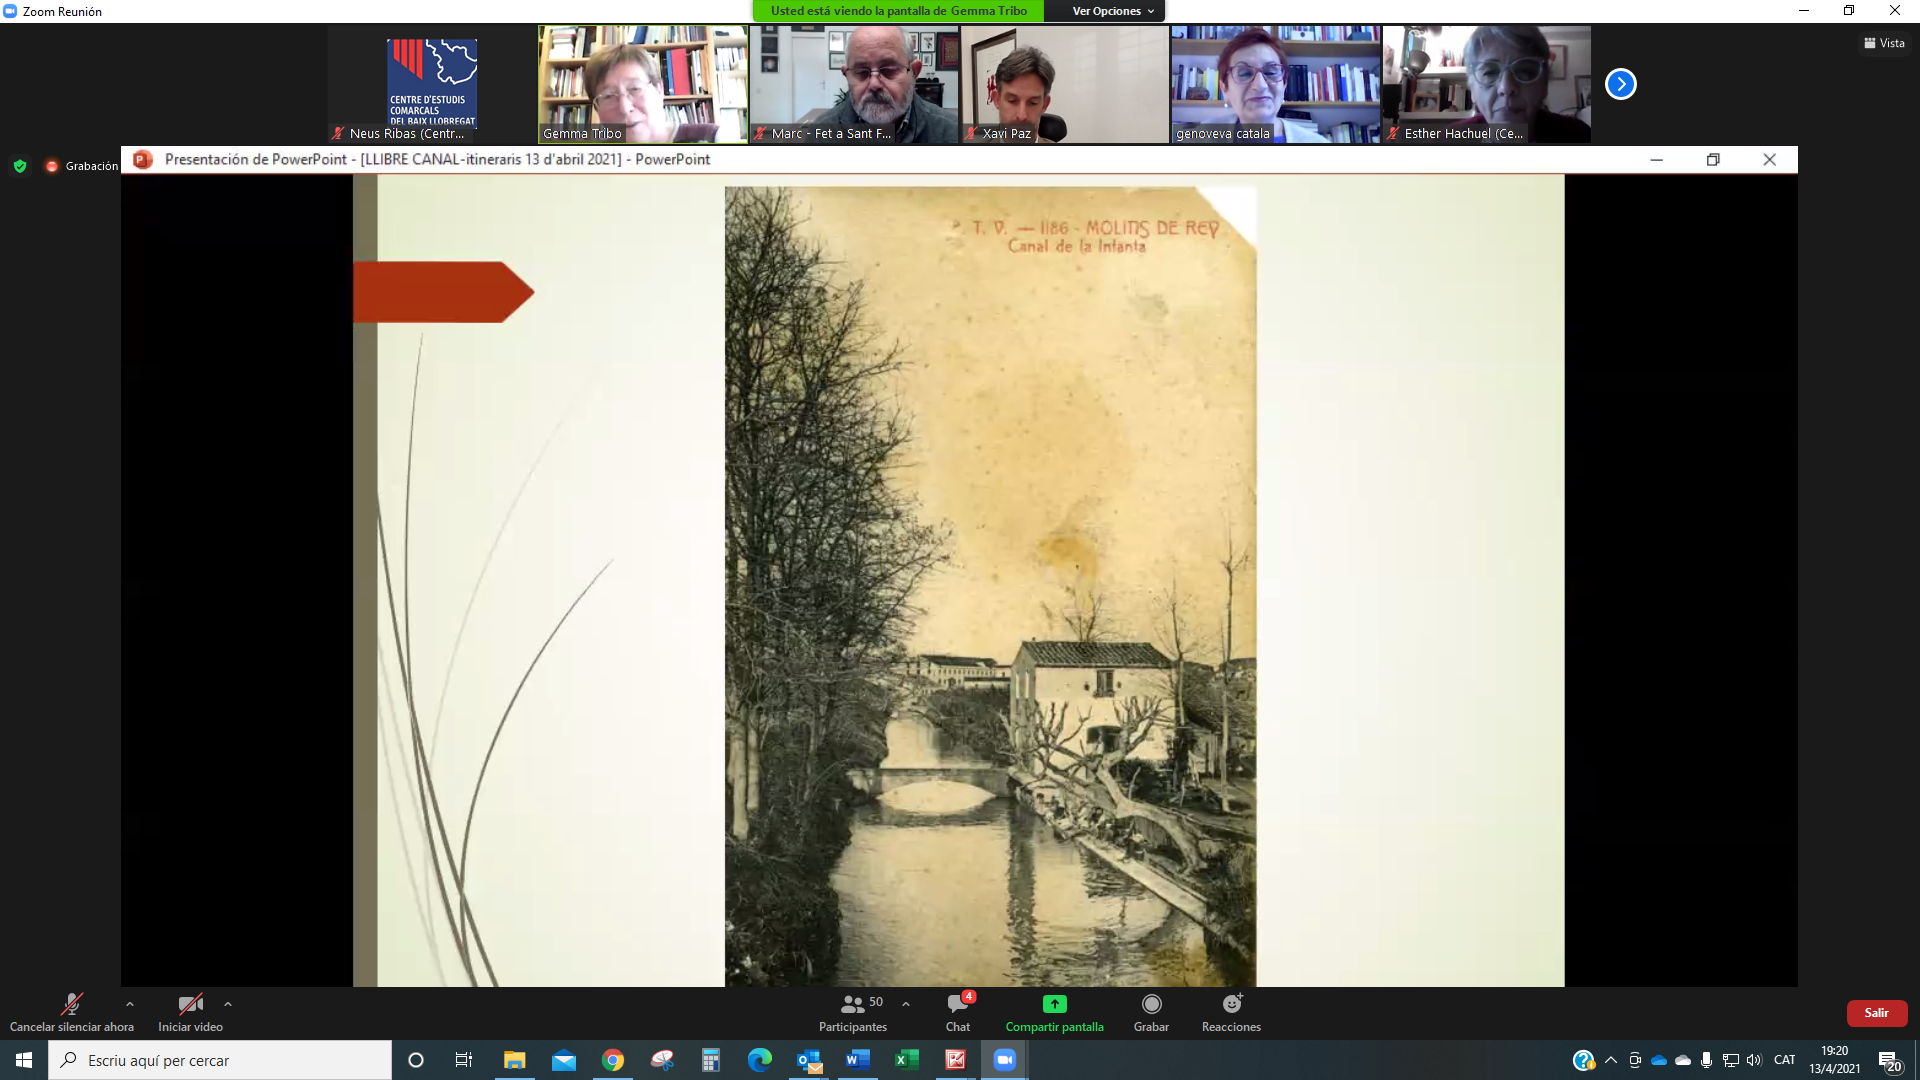Open the Chat panel
The width and height of the screenshot is (1920, 1080).
(957, 1004)
